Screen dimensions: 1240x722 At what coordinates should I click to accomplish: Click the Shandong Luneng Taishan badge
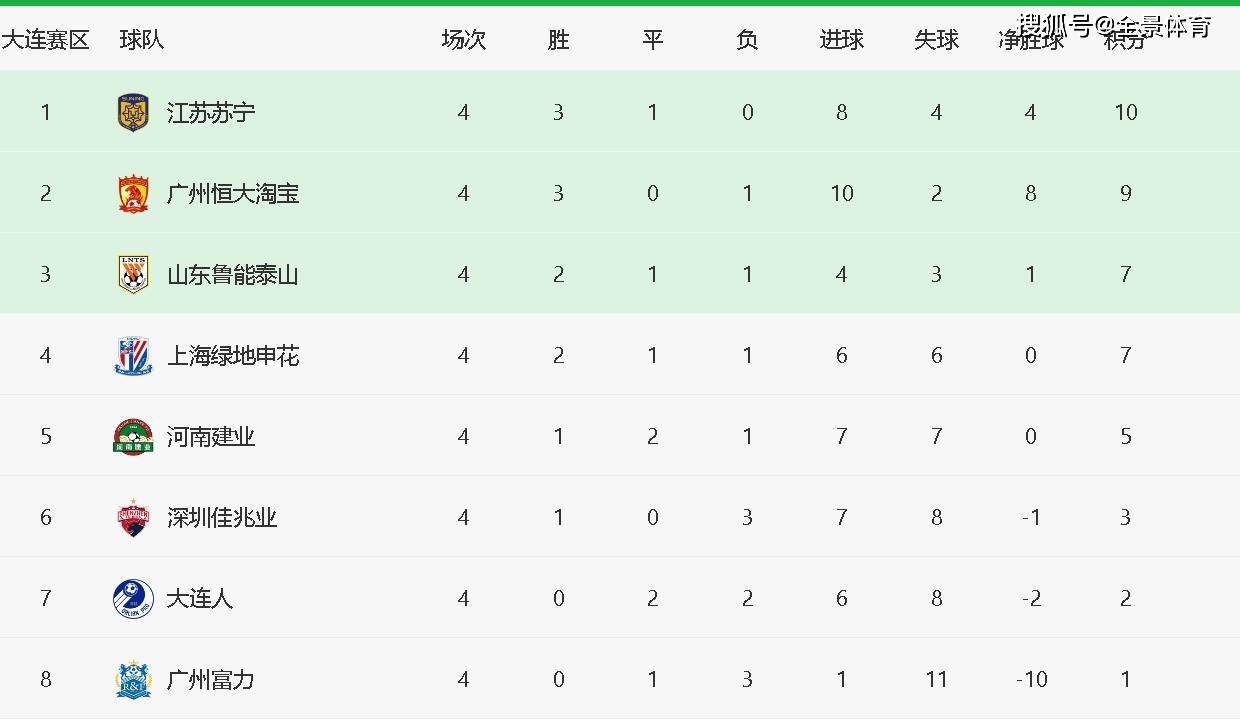point(133,274)
